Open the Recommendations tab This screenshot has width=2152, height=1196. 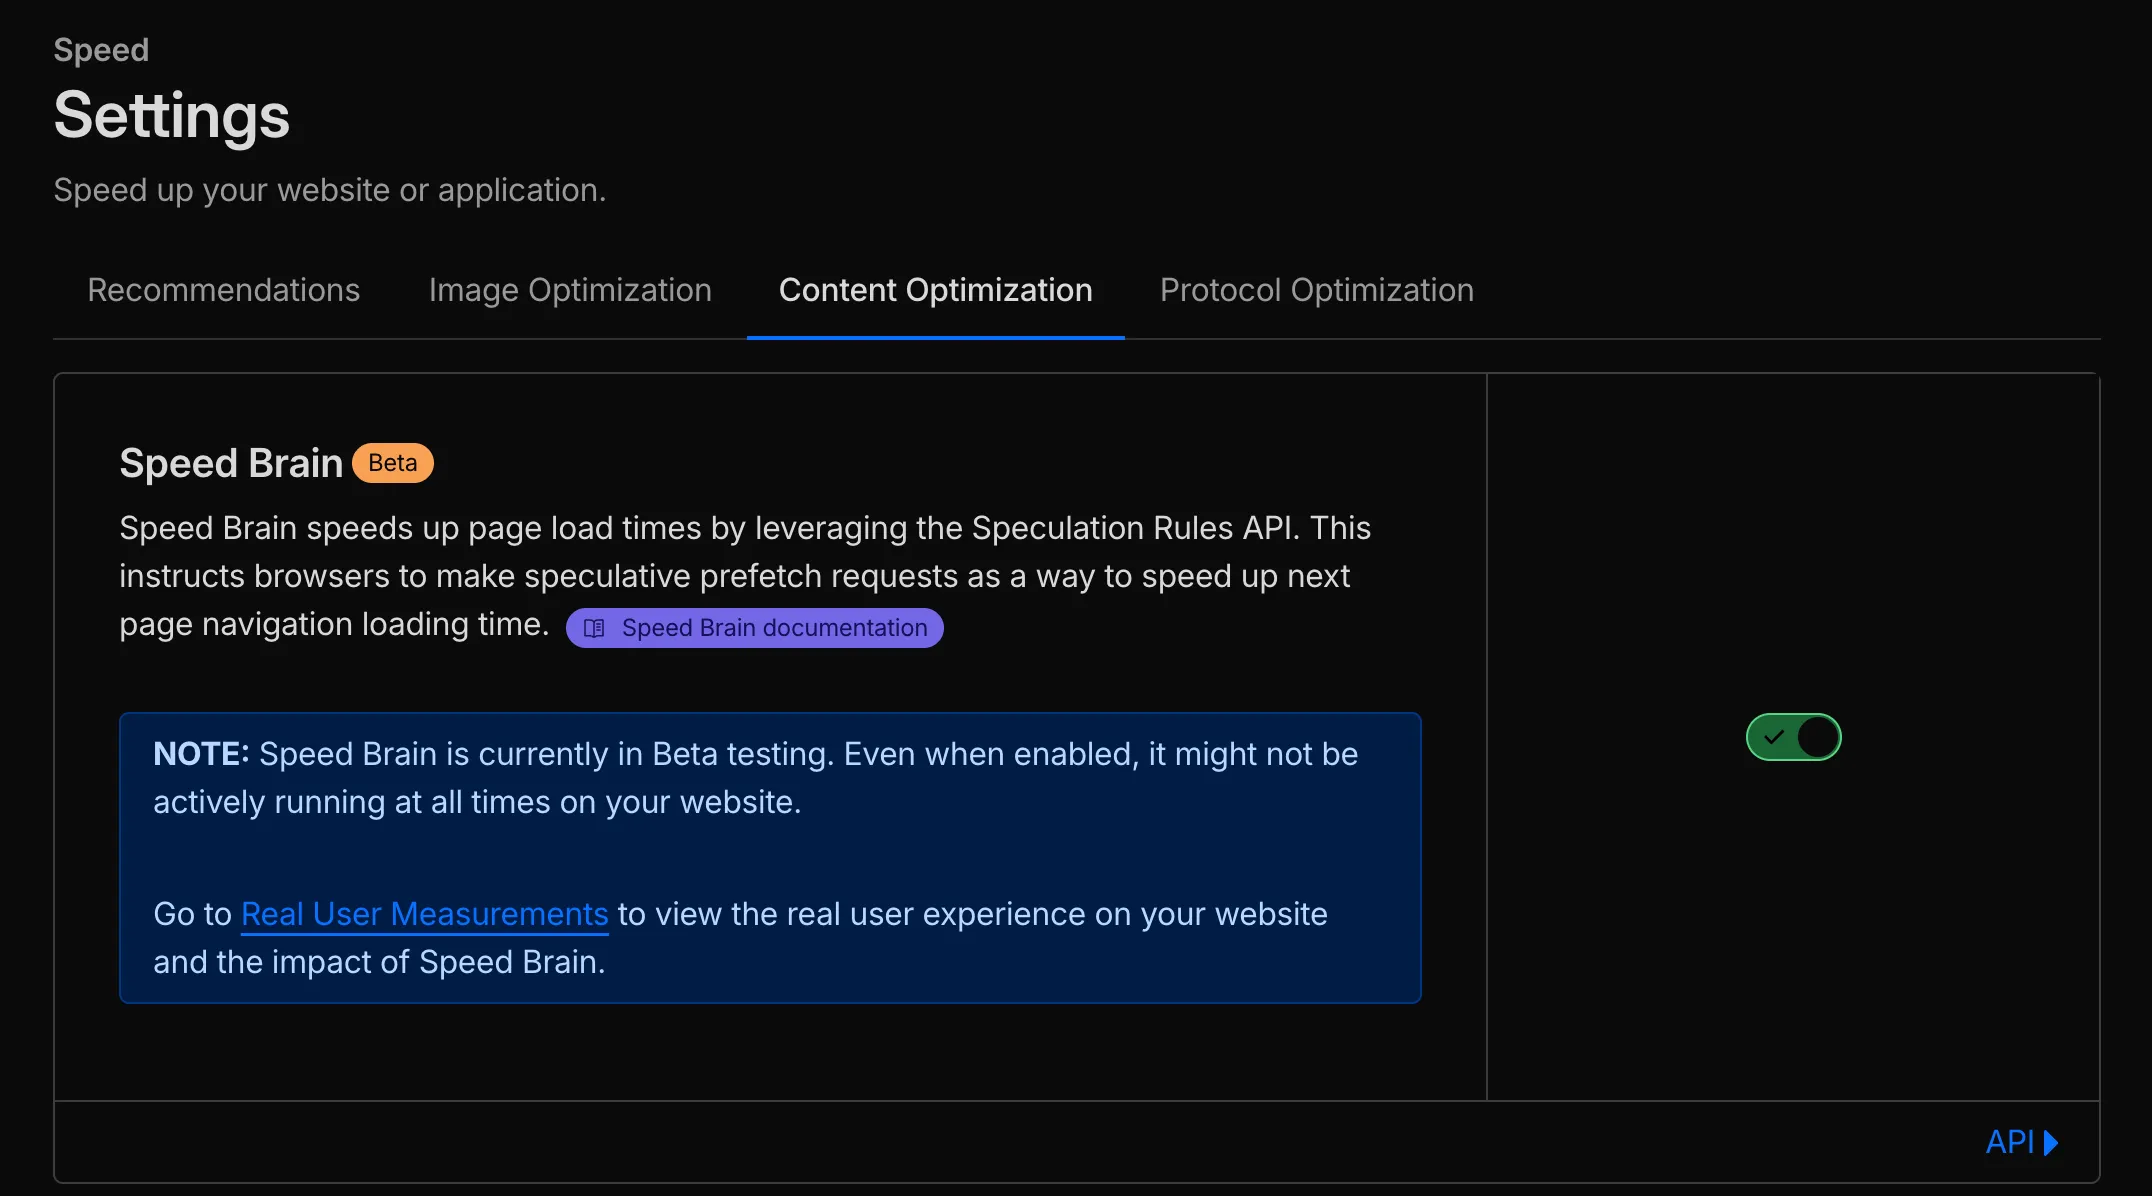click(x=223, y=290)
